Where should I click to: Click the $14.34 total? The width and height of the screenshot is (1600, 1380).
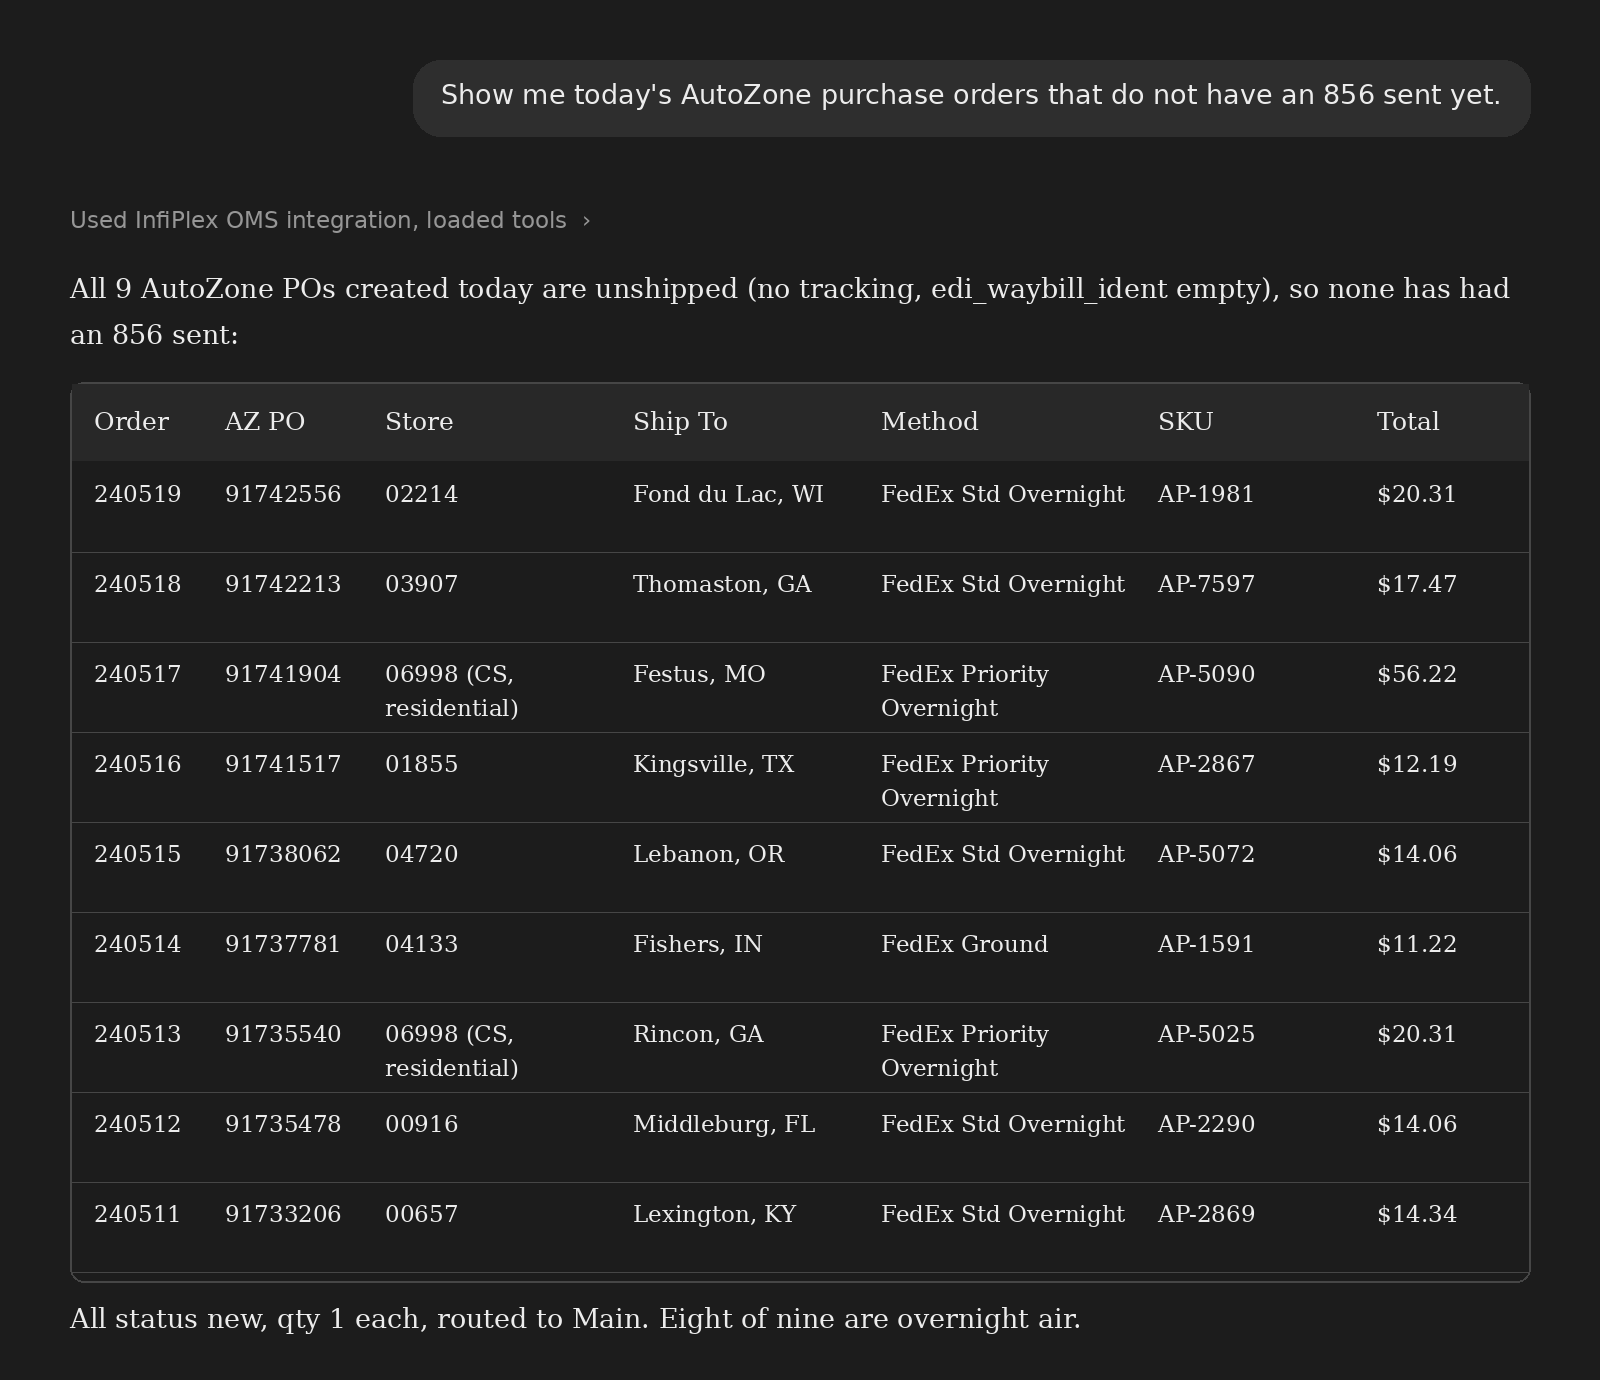[x=1417, y=1215]
